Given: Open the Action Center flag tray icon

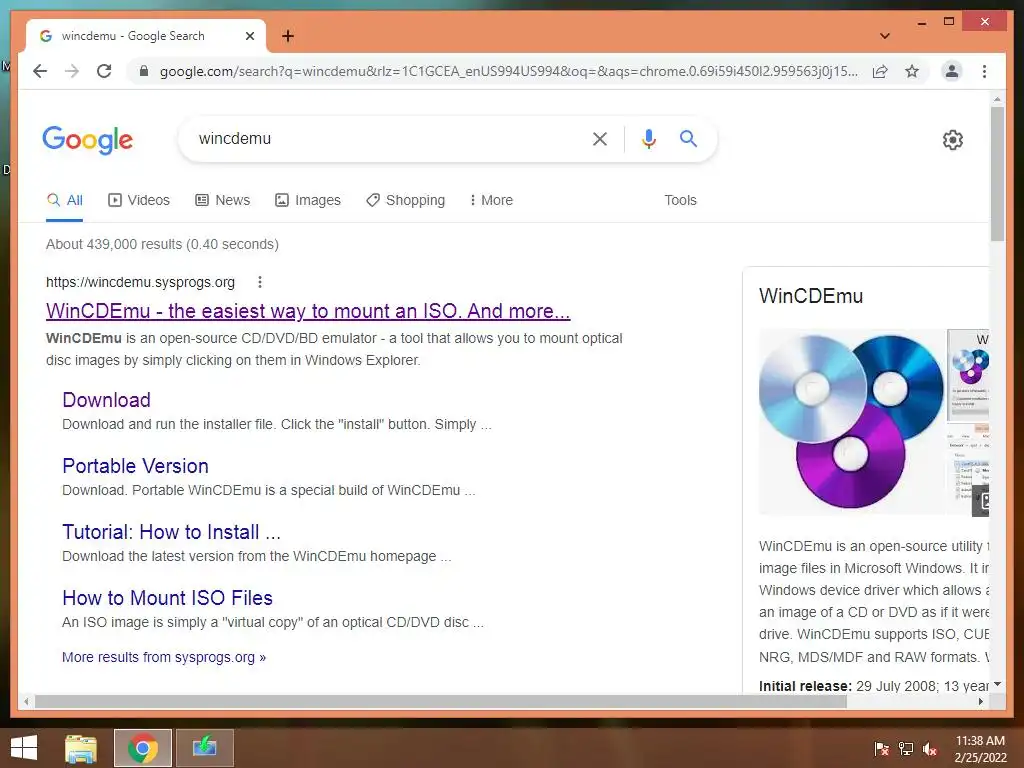Looking at the screenshot, I should [x=882, y=749].
